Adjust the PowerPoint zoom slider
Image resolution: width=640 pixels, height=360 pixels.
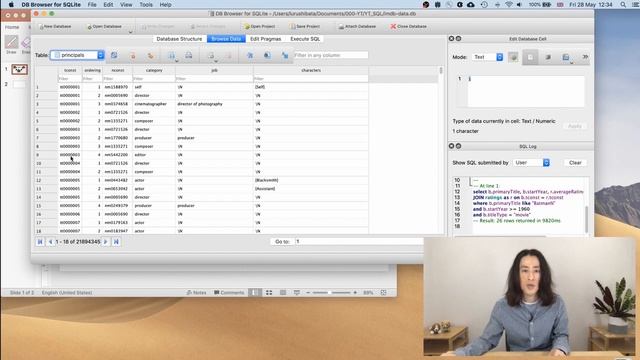pyautogui.click(x=330, y=293)
